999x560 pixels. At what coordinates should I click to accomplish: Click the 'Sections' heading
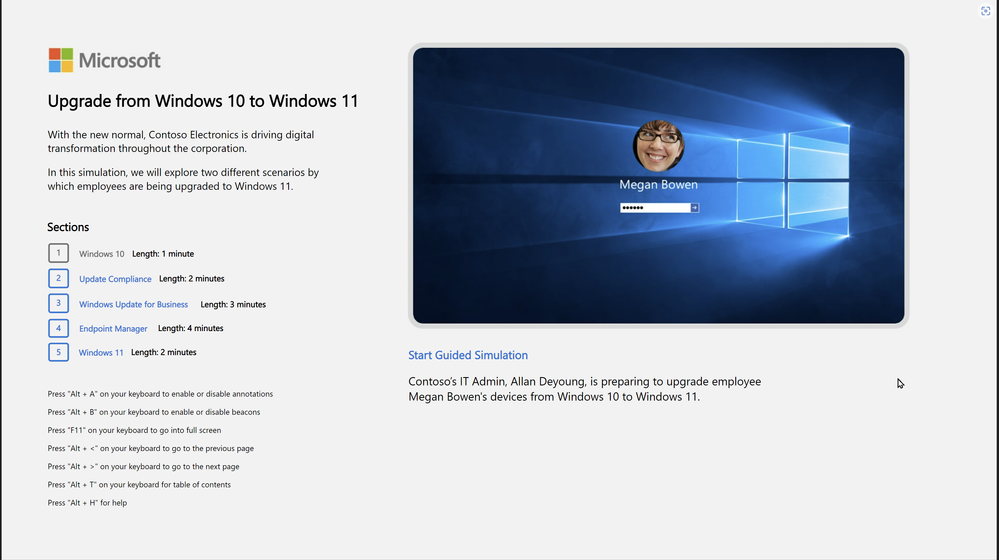[68, 227]
